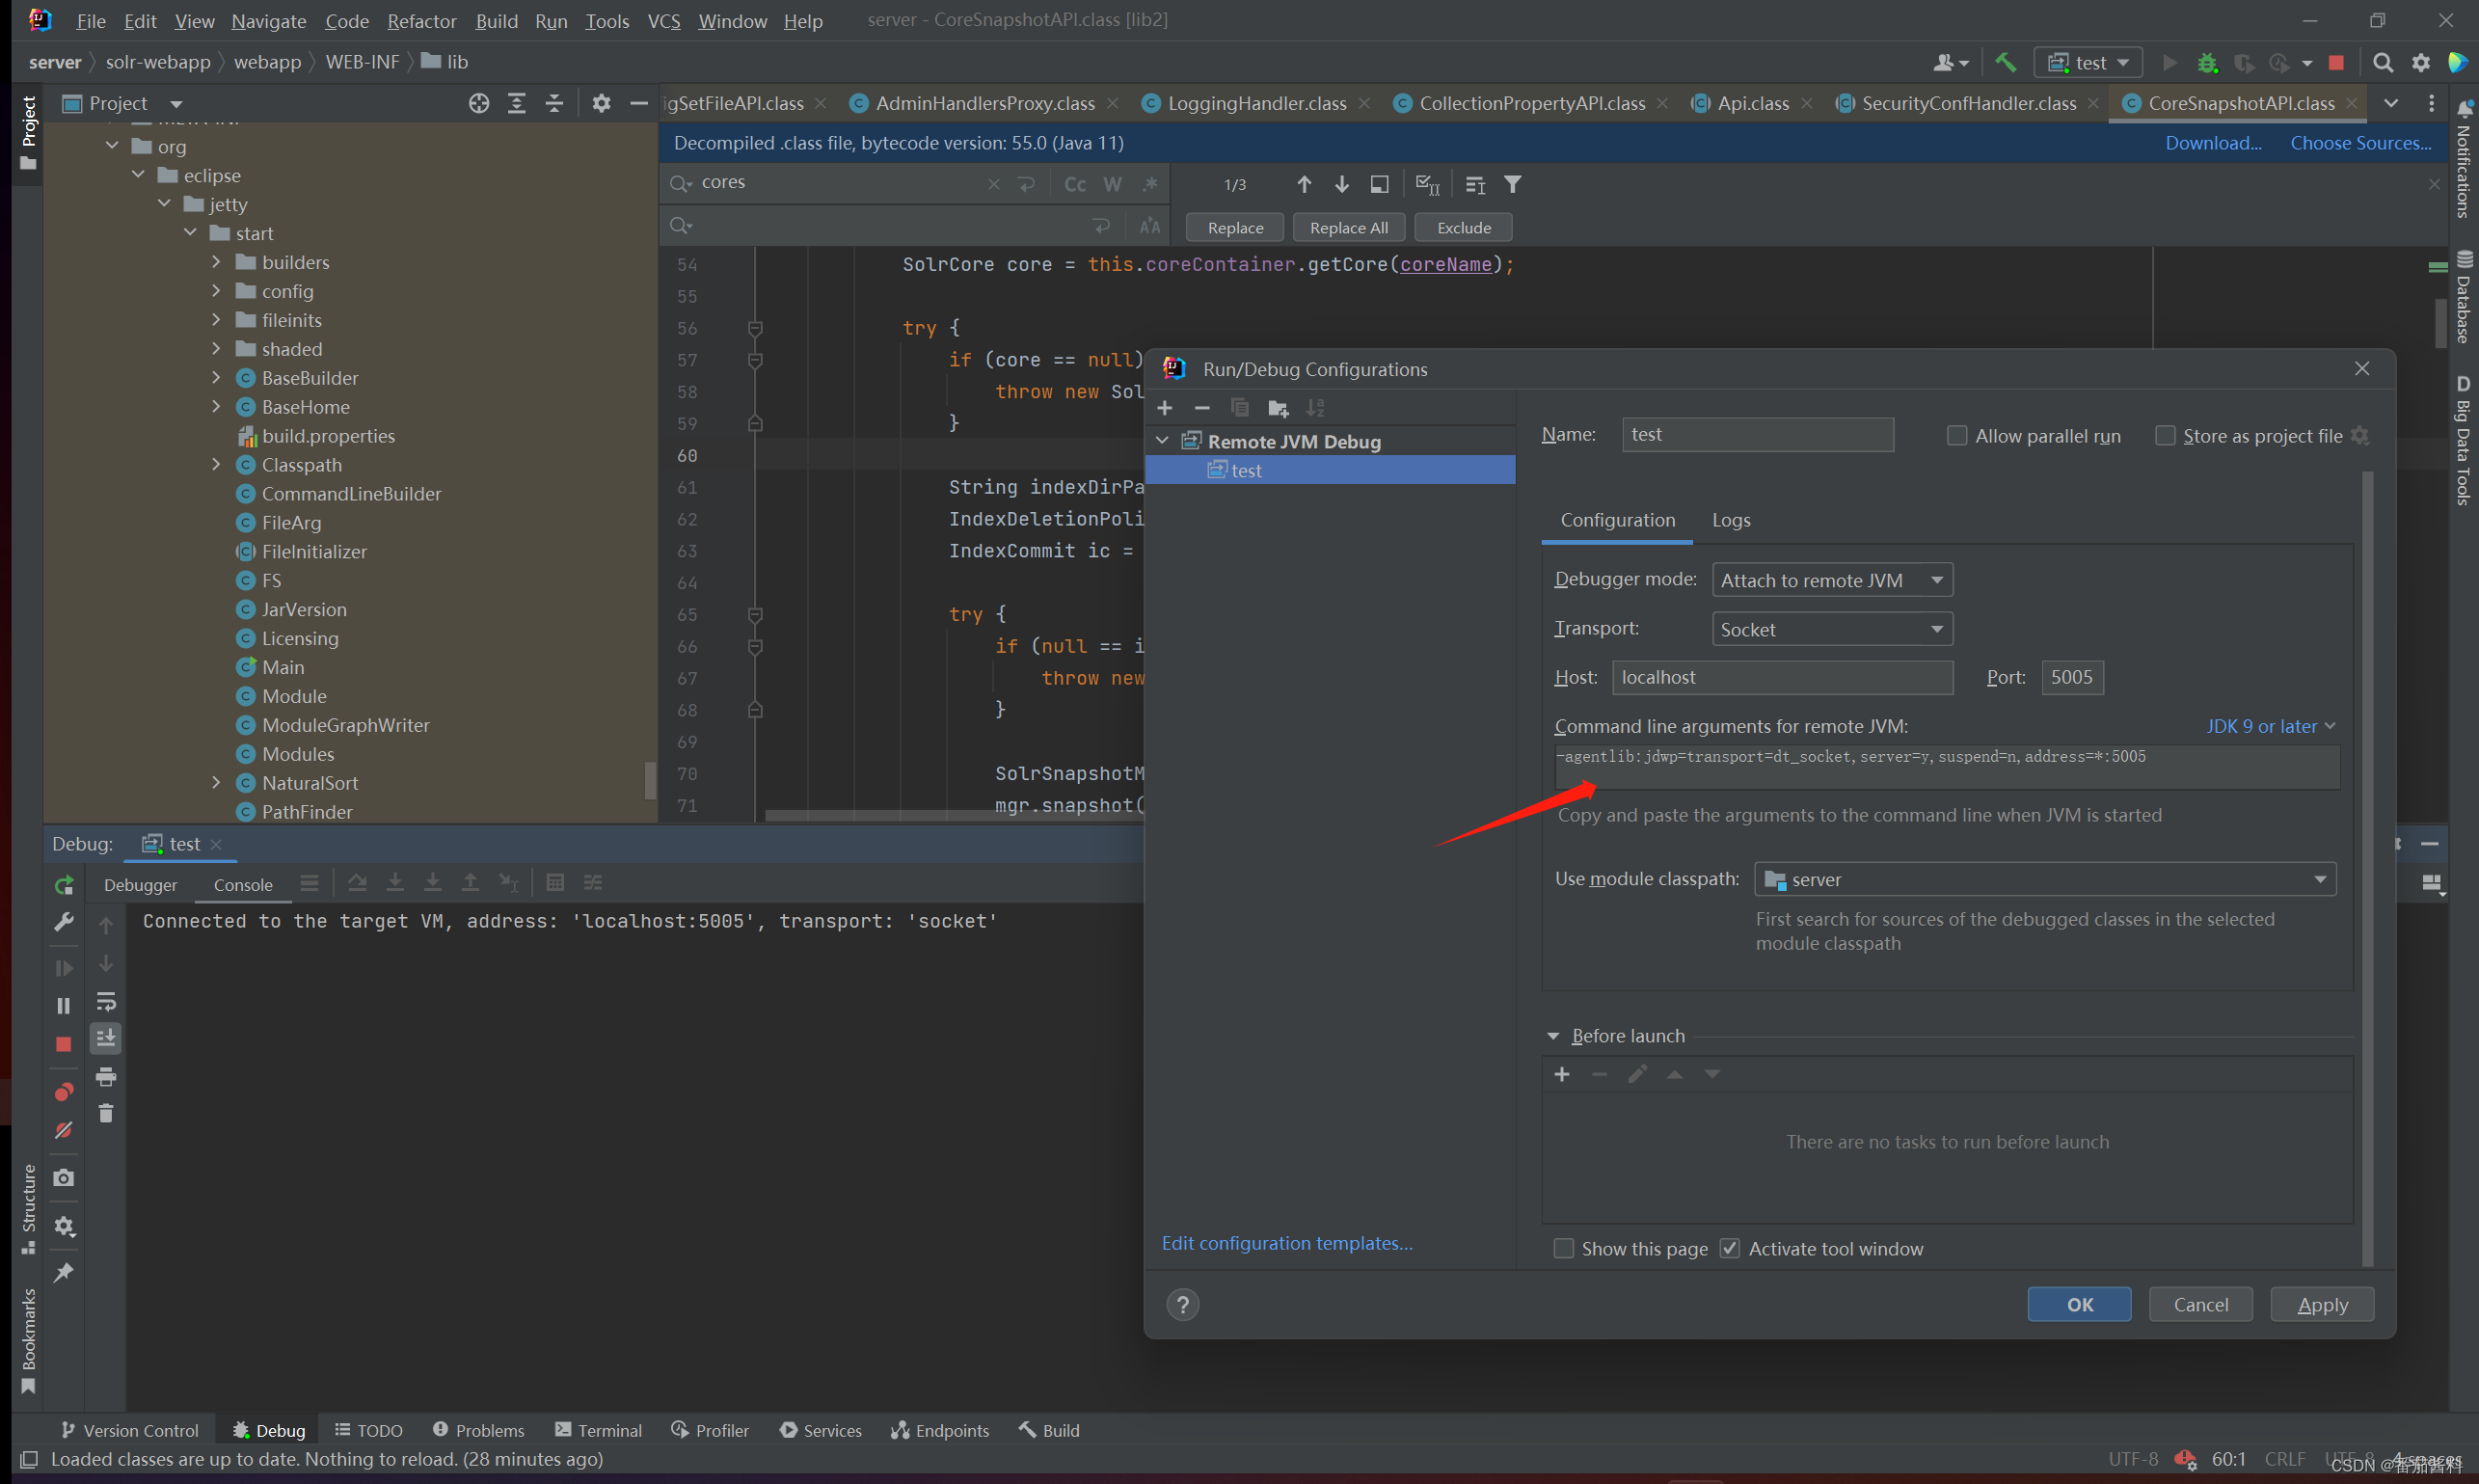The height and width of the screenshot is (1484, 2479).
Task: Click the Remote JVM Debug configuration icon
Action: 1192,440
